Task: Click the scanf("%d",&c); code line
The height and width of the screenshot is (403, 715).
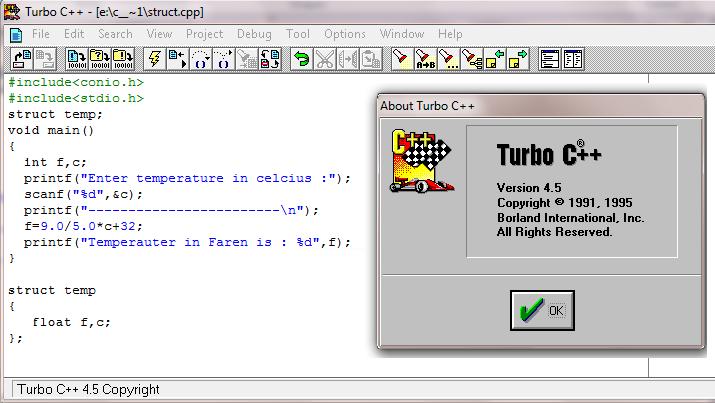Action: click(x=83, y=194)
